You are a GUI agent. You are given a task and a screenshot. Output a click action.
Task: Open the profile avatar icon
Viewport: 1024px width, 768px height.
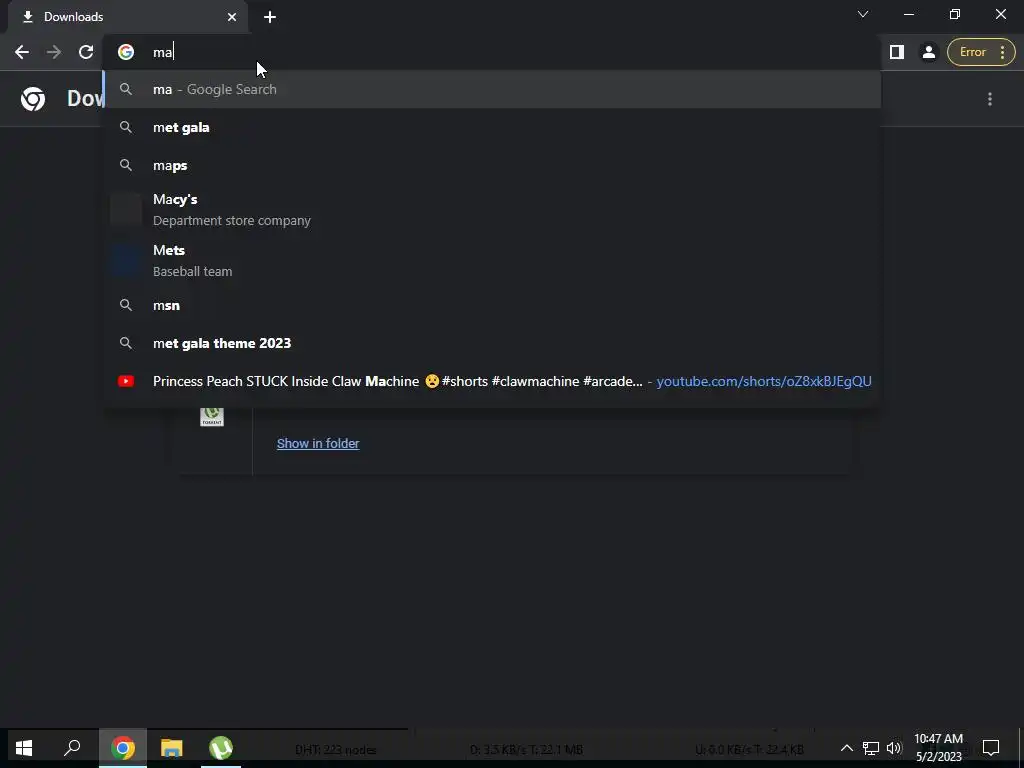(928, 52)
